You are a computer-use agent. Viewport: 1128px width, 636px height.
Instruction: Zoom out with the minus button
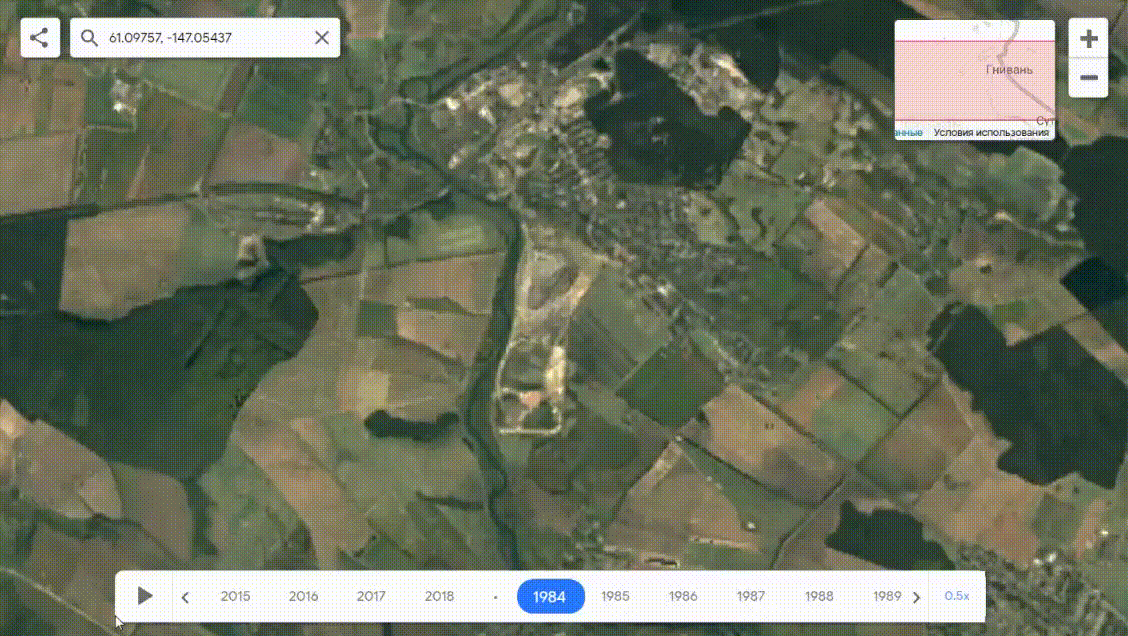[1089, 78]
